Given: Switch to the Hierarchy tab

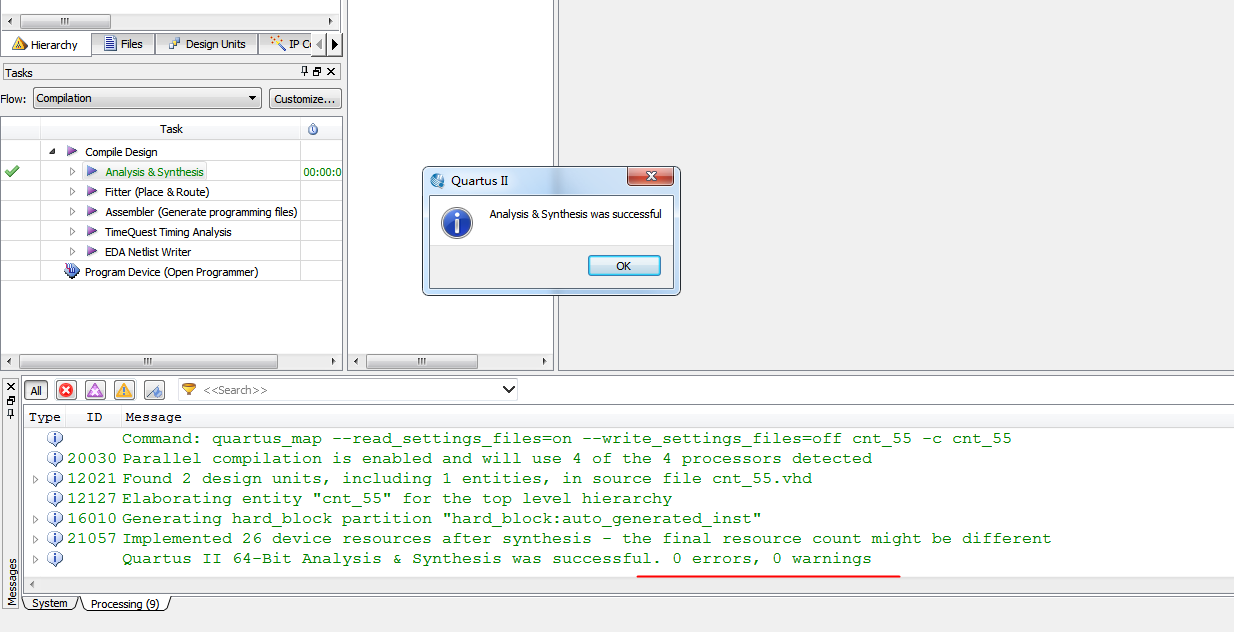Looking at the screenshot, I should click(x=46, y=44).
